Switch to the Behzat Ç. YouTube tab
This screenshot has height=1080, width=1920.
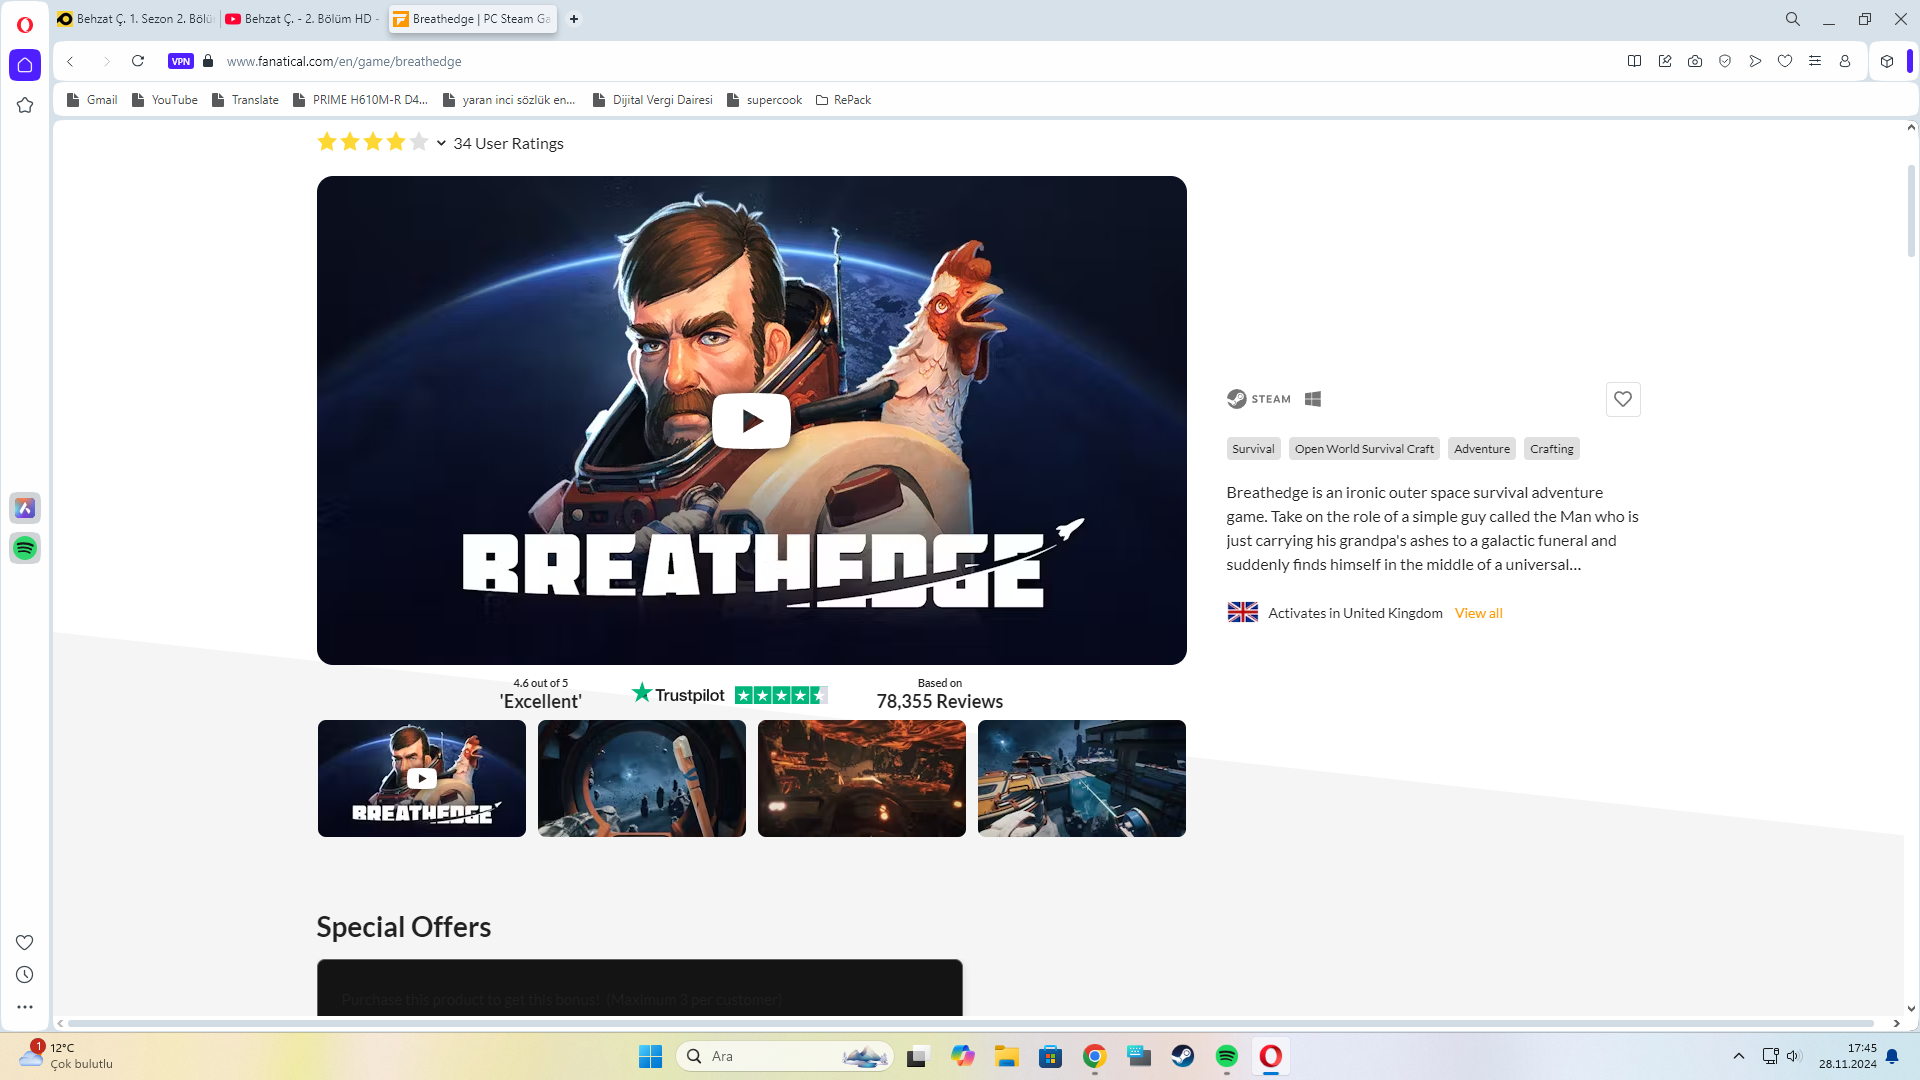[303, 19]
